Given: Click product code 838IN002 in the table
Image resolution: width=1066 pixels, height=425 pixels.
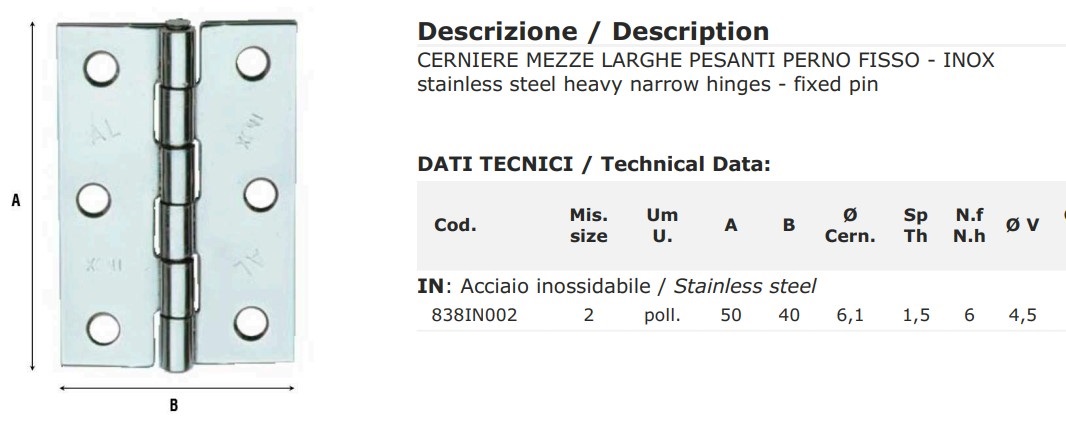Looking at the screenshot, I should (476, 315).
